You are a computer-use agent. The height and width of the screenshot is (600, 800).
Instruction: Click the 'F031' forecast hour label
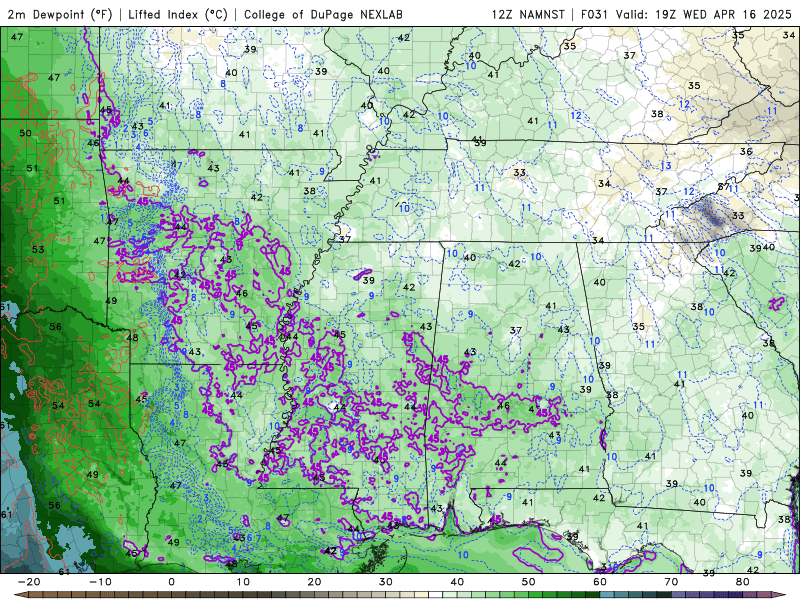pyautogui.click(x=595, y=14)
